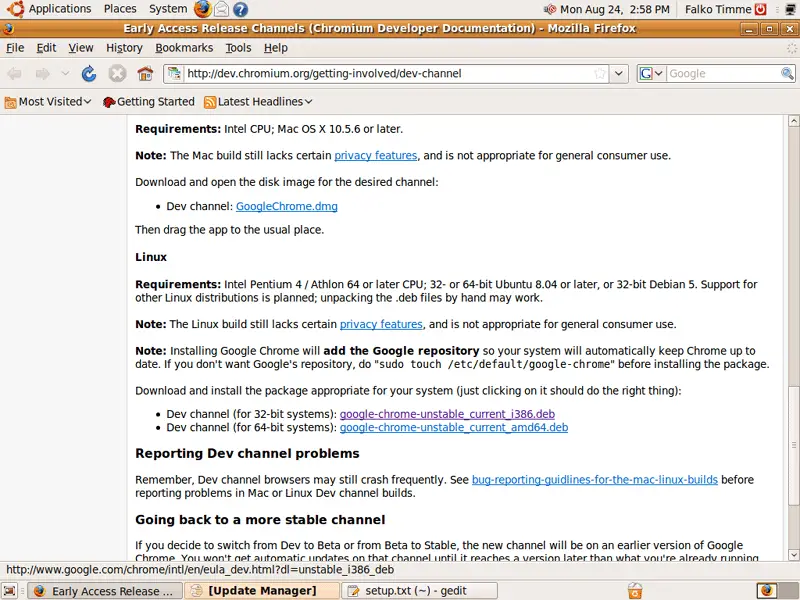The height and width of the screenshot is (600, 800).
Task: Click the search magnifier icon
Action: [x=787, y=73]
